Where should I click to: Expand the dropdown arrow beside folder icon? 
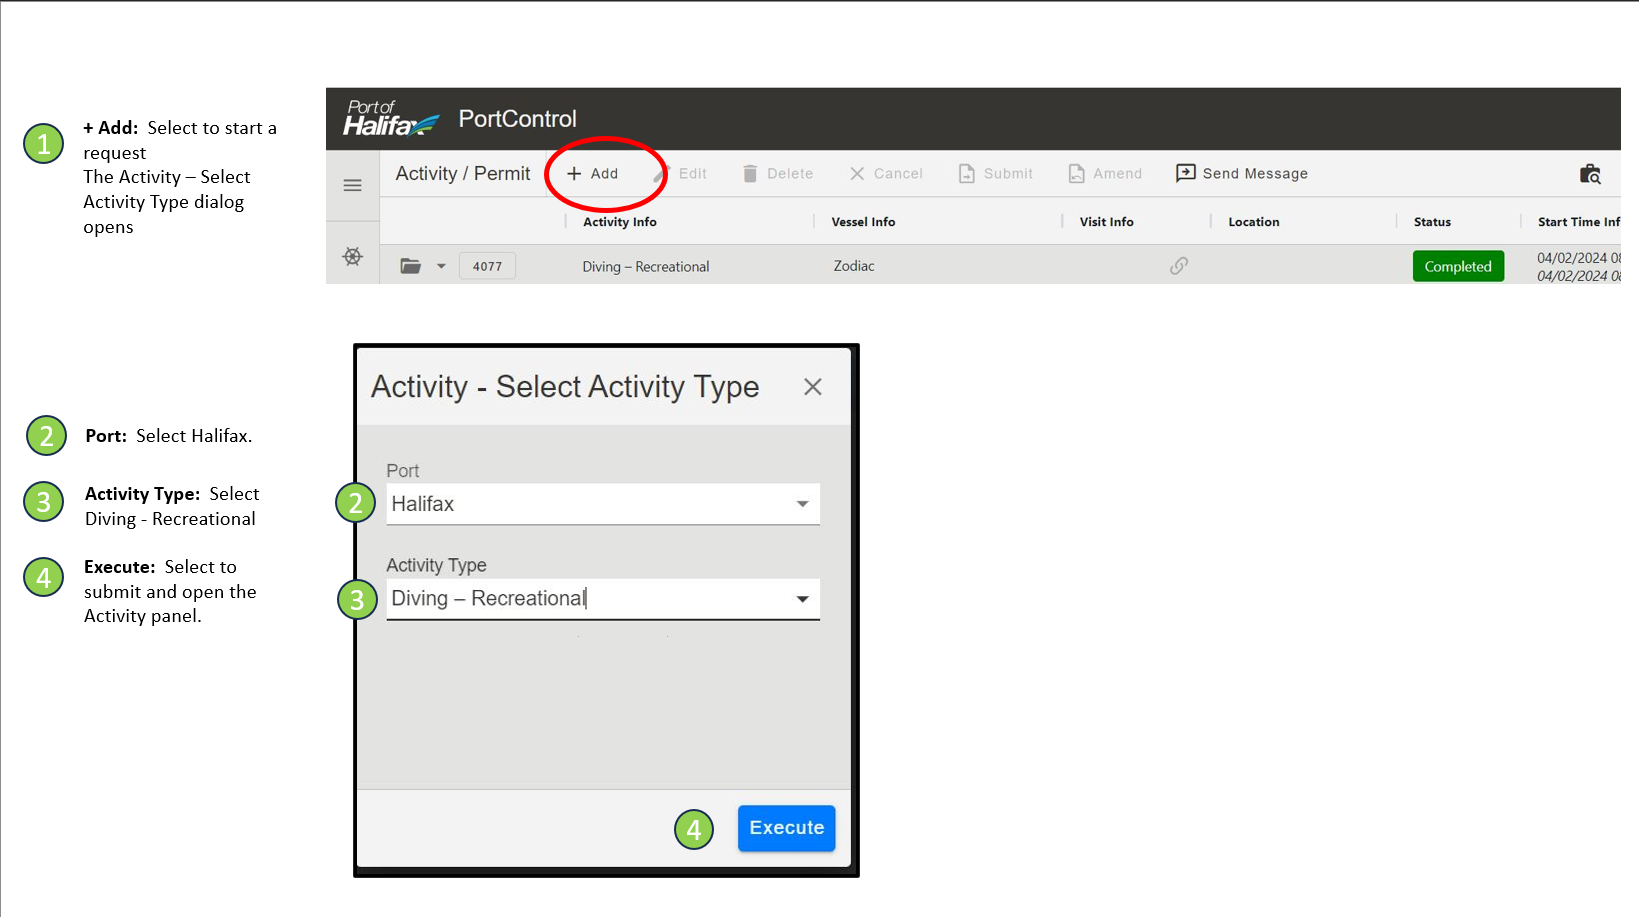click(441, 266)
